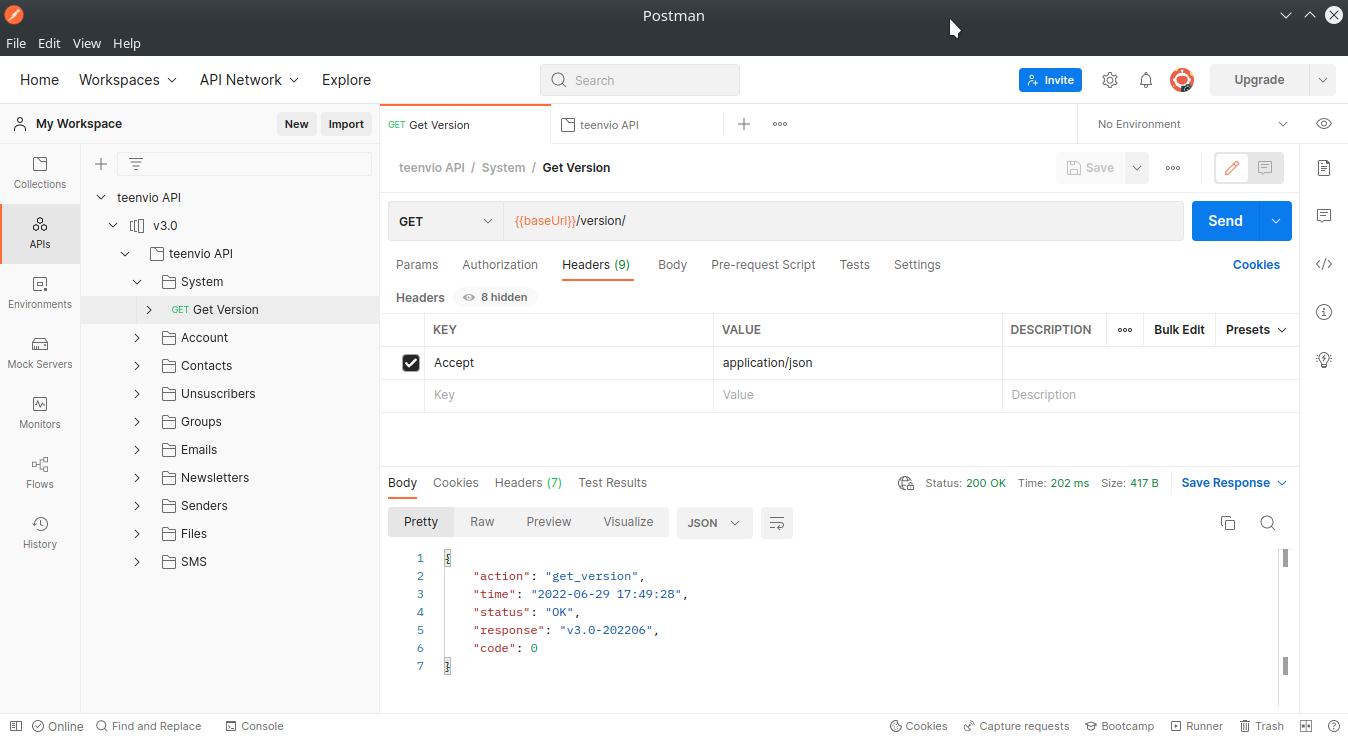Open the notifications bell
Image resolution: width=1348 pixels, height=738 pixels.
click(x=1146, y=80)
